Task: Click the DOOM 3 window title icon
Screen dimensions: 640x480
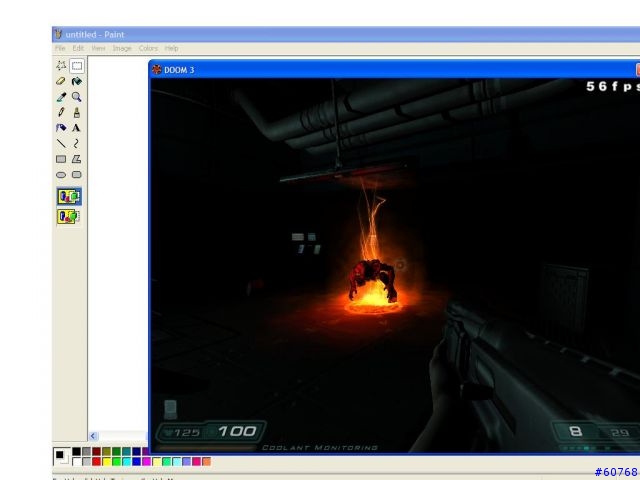Action: coord(157,70)
